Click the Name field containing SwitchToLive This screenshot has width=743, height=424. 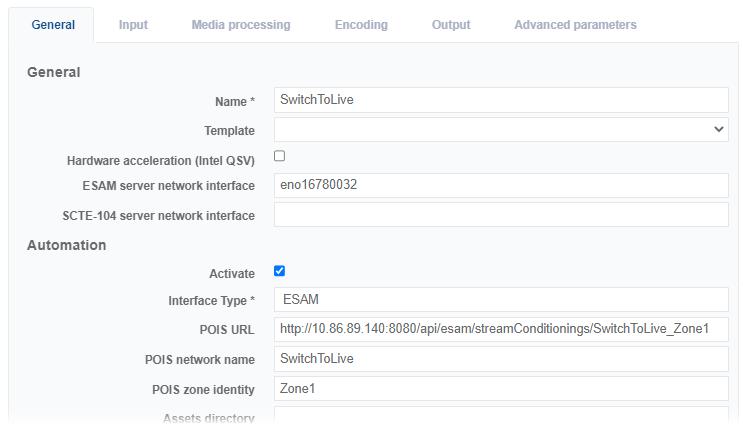(500, 101)
